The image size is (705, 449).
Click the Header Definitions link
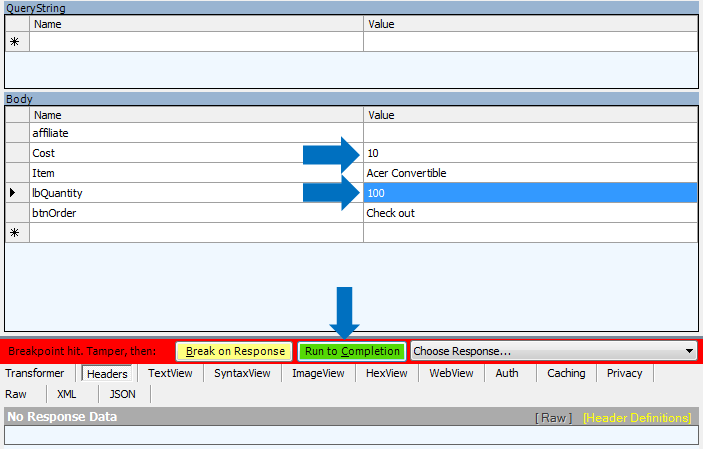(x=637, y=417)
